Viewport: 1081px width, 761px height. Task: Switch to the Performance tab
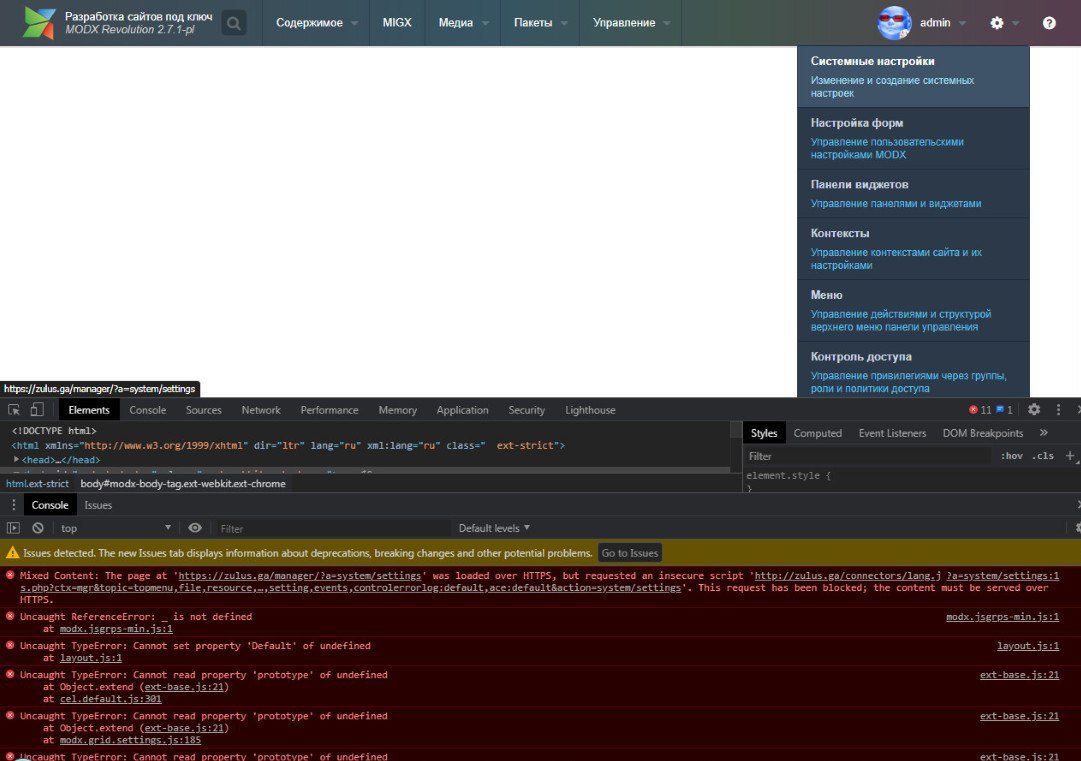(x=330, y=409)
